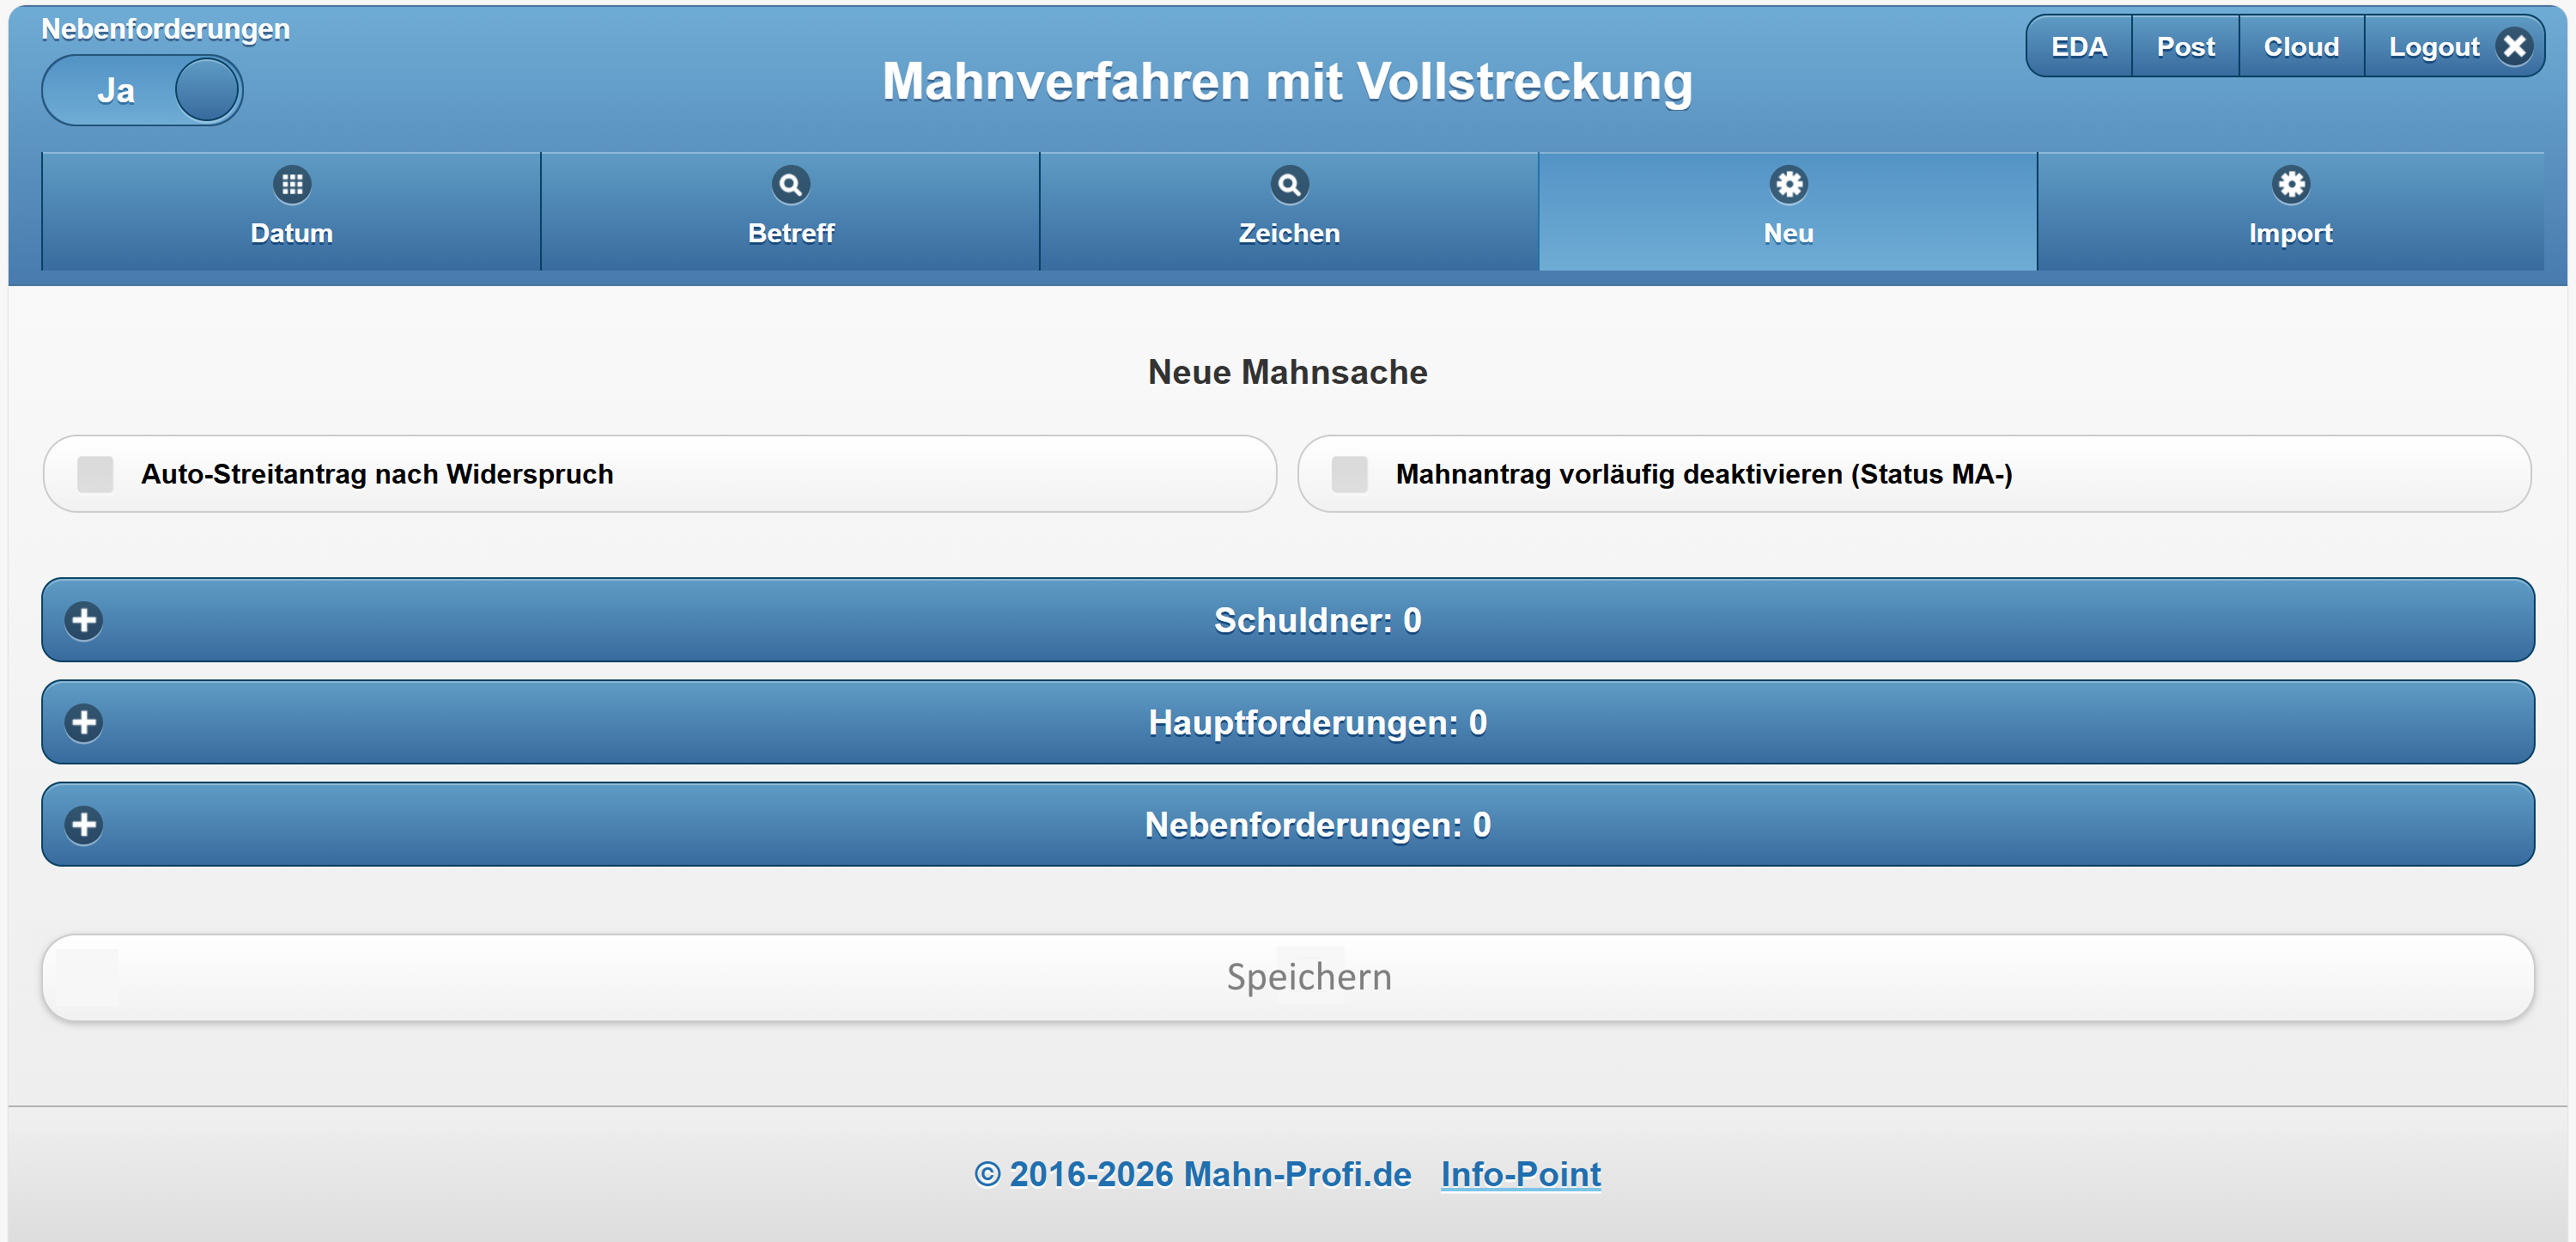This screenshot has height=1242, width=2576.
Task: Expand the Schuldner: 0 section
Action: (1316, 620)
